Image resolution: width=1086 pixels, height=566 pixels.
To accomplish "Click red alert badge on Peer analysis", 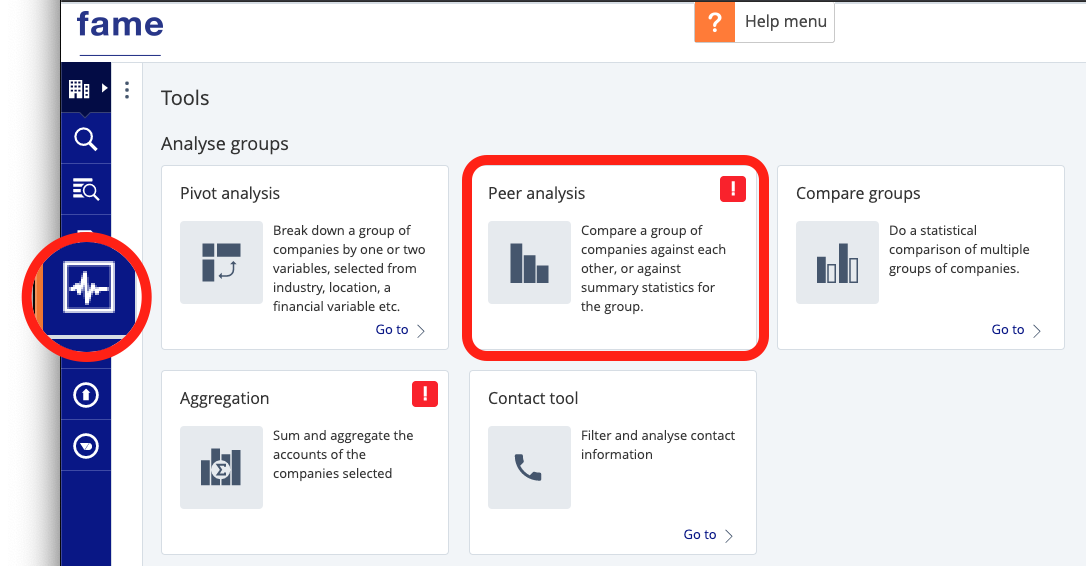I will coord(732,189).
